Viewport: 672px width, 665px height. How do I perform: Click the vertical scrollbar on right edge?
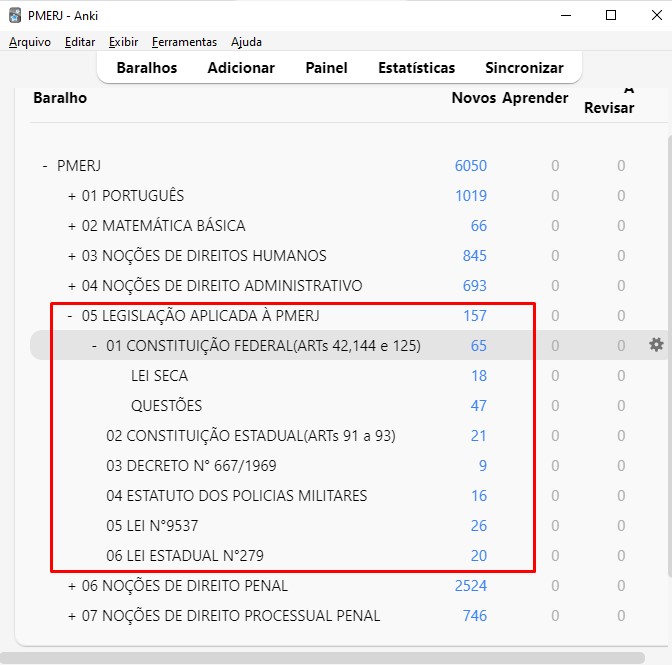tap(670, 356)
